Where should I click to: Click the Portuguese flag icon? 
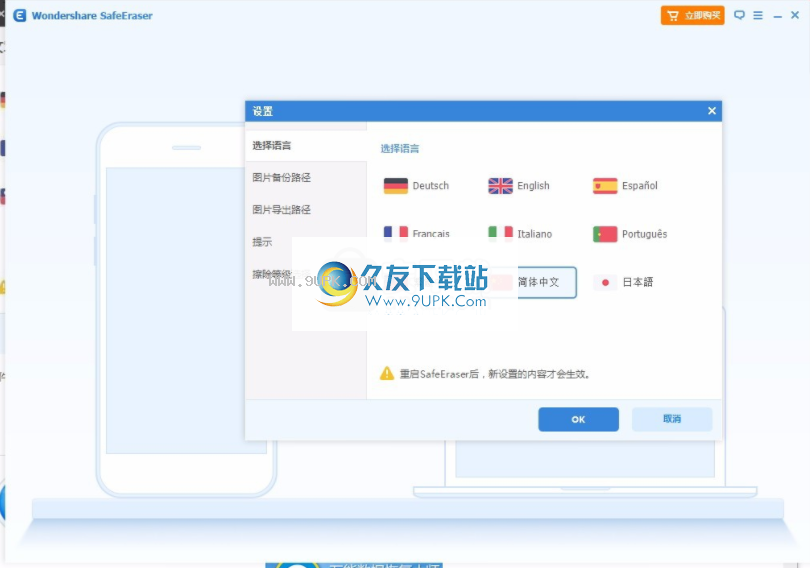(605, 234)
